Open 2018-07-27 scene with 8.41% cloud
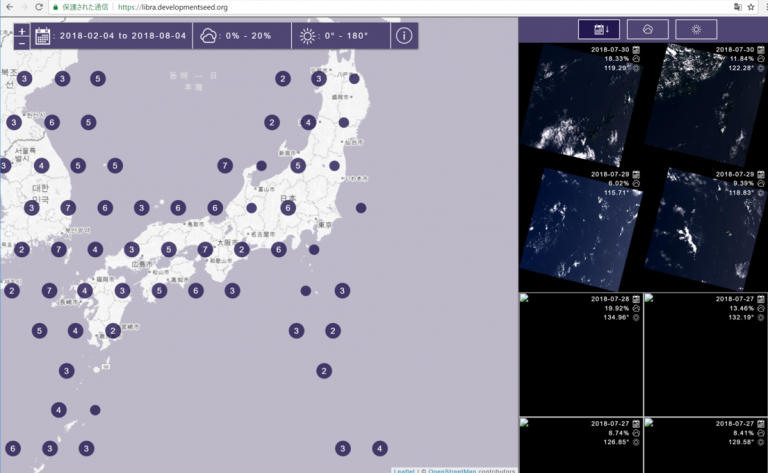This screenshot has width=768, height=473. pos(706,446)
